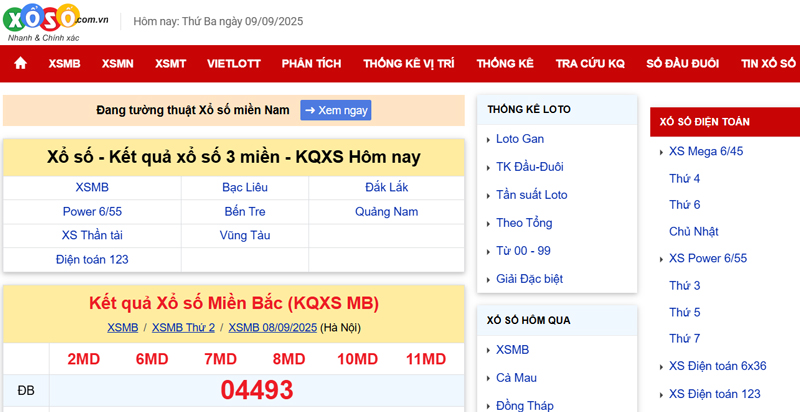This screenshot has height=412, width=800.
Task: Click the Kết quả xổ số 3 miền heading
Action: tap(234, 157)
